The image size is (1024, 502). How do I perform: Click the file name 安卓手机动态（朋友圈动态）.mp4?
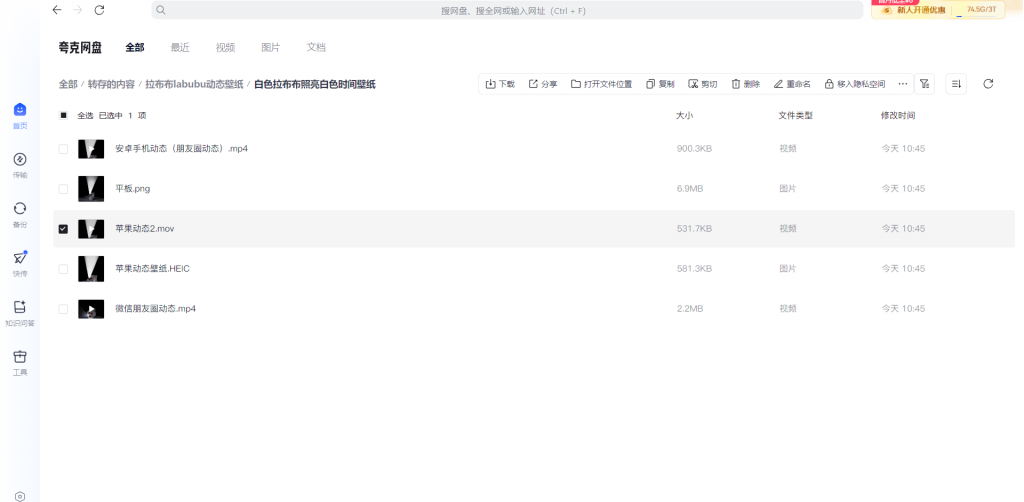[182, 149]
